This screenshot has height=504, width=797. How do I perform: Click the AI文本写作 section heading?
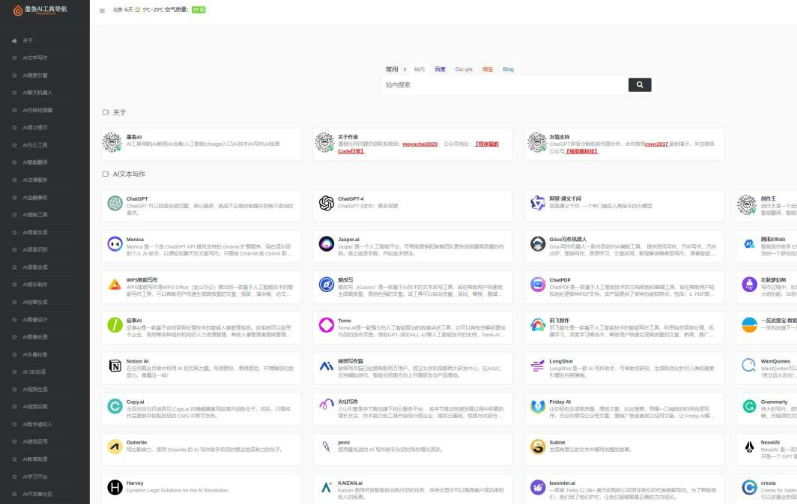pyautogui.click(x=129, y=174)
